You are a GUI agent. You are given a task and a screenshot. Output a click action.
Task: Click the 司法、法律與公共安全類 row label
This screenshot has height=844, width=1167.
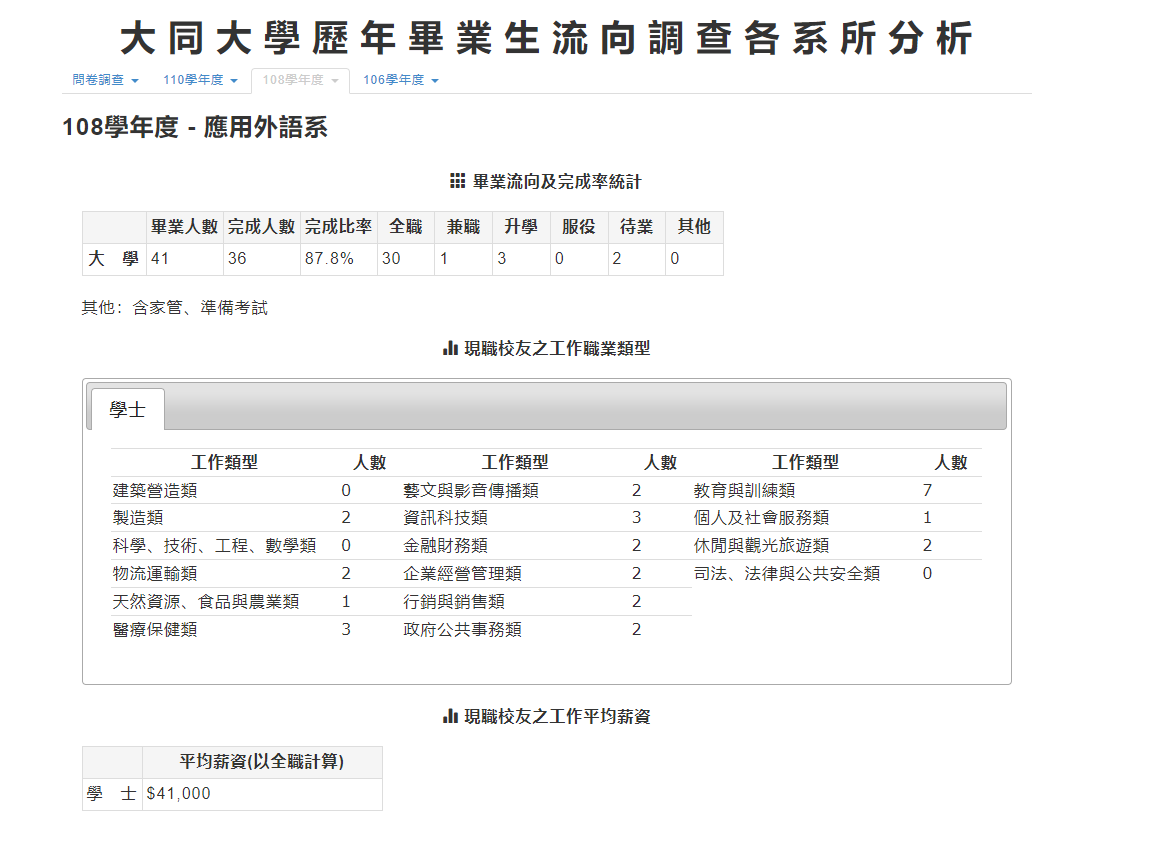pyautogui.click(x=787, y=574)
